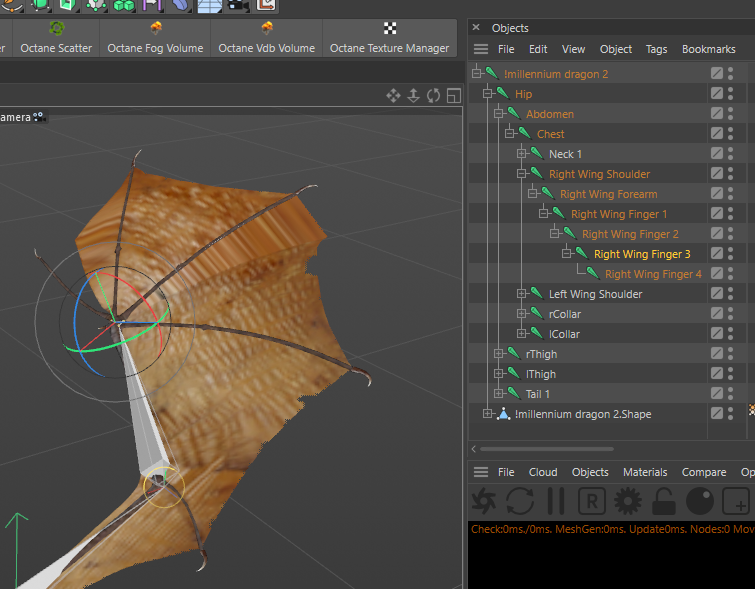Restart render with Octane refresh icon

coord(520,501)
